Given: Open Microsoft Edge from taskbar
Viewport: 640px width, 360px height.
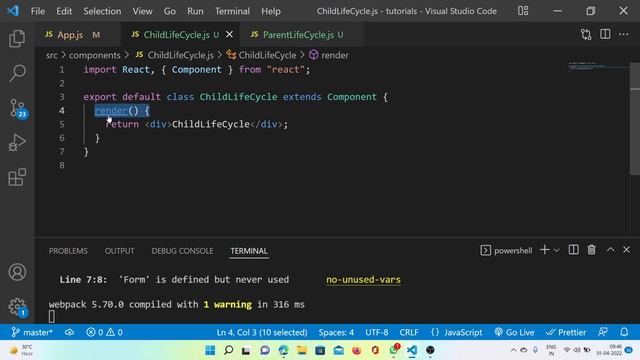Looking at the screenshot, I should pyautogui.click(x=283, y=350).
